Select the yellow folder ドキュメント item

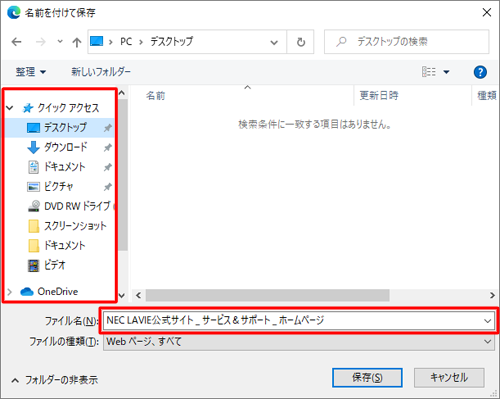[65, 245]
